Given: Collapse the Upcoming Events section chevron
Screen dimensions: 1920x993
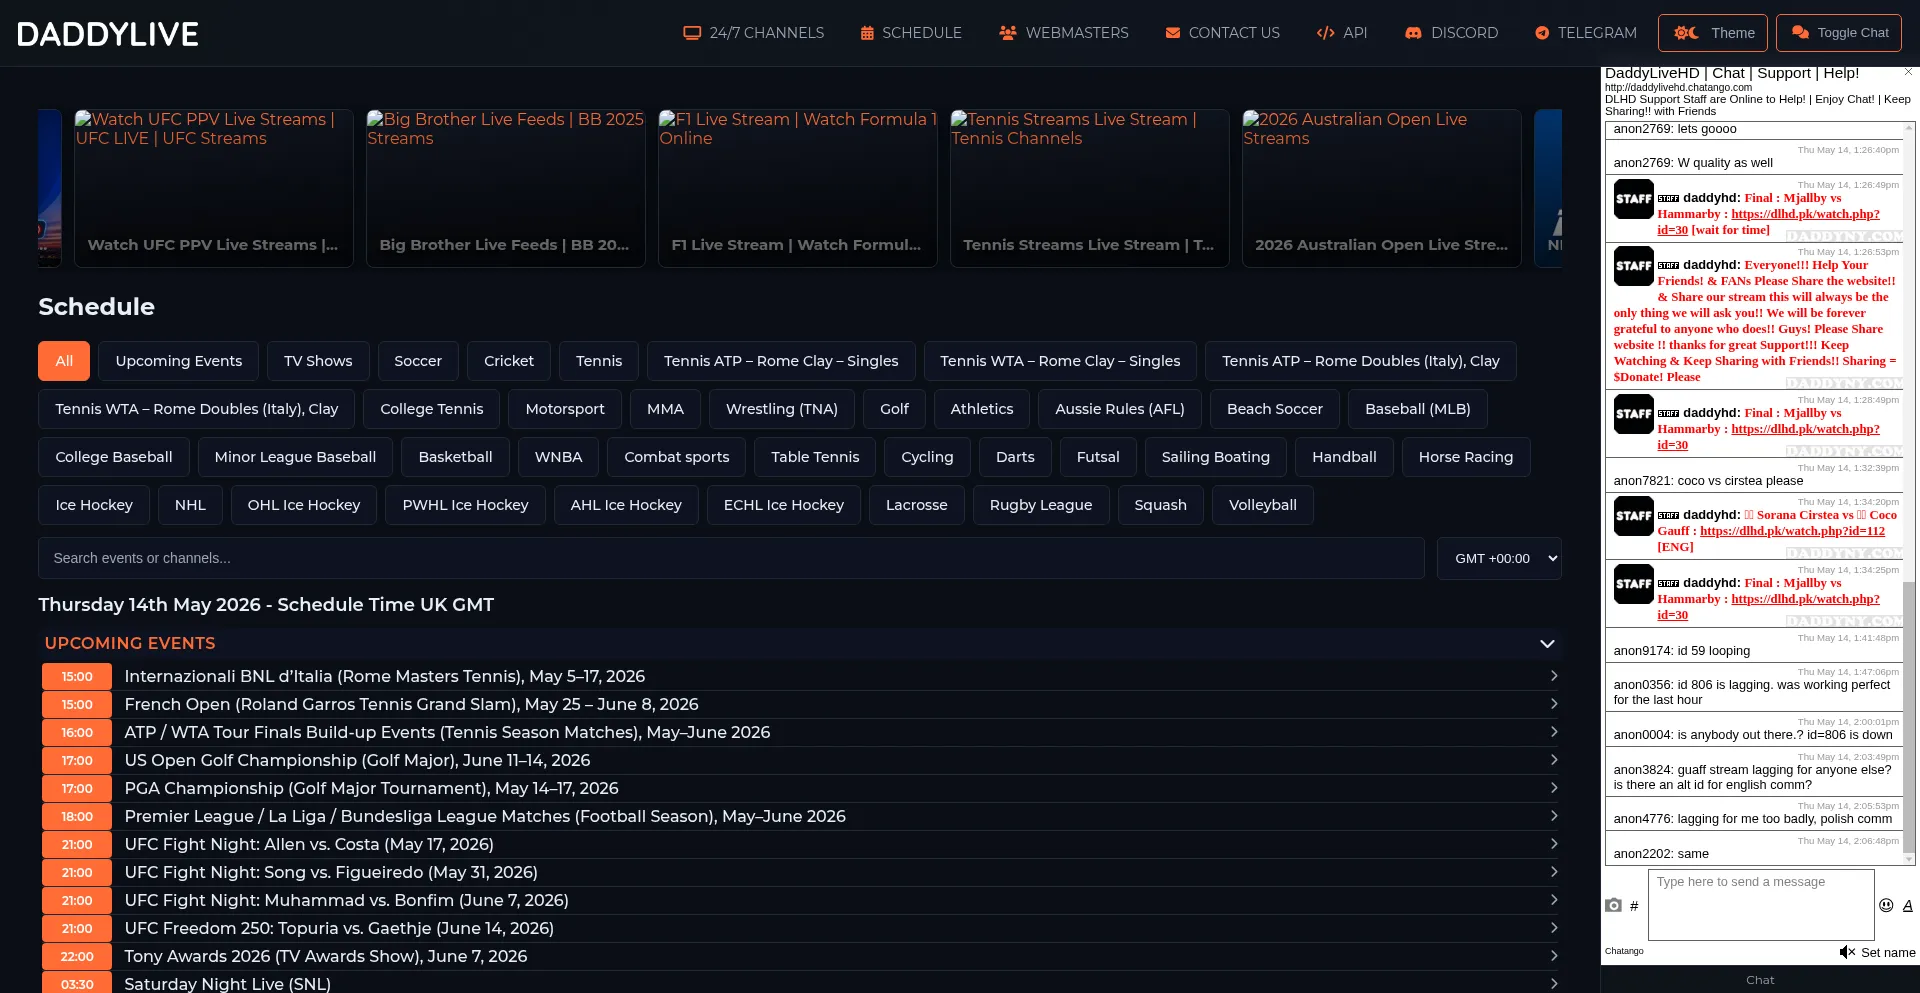Looking at the screenshot, I should 1547,643.
